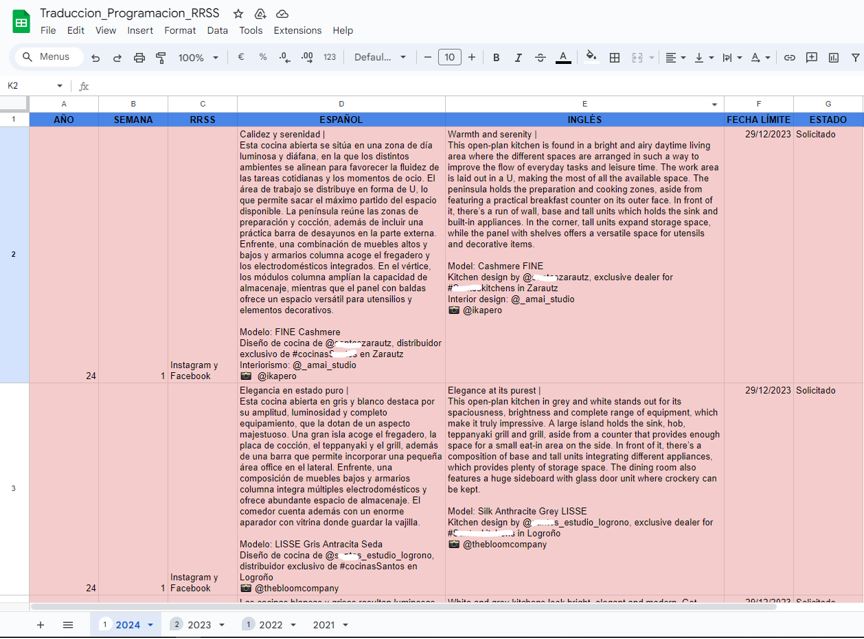The width and height of the screenshot is (864, 639).
Task: Click the cell name box showing K2
Action: pos(33,86)
